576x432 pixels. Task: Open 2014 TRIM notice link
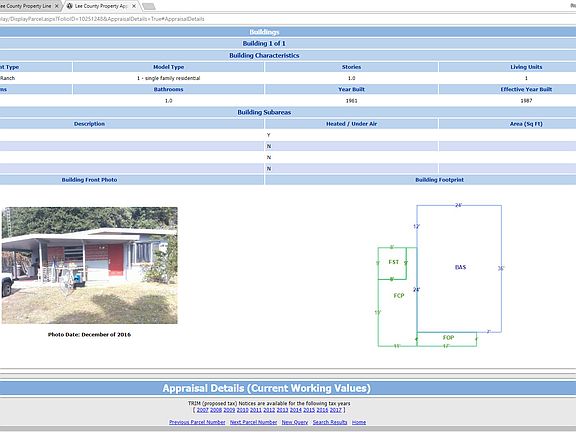296,410
